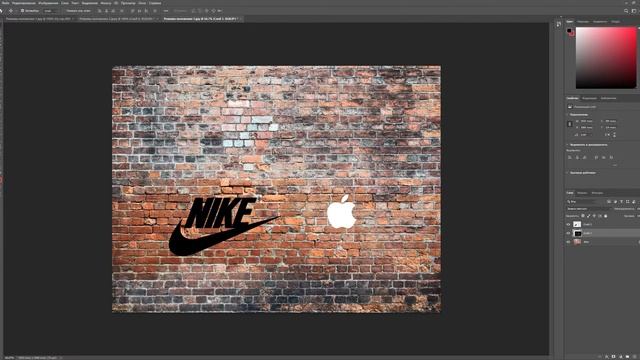The height and width of the screenshot is (360, 640).
Task: Click the add layer style fx icon
Action: coord(607,357)
